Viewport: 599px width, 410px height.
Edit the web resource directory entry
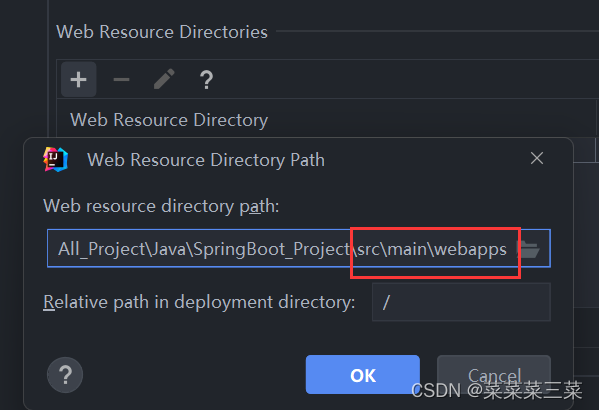coord(164,79)
